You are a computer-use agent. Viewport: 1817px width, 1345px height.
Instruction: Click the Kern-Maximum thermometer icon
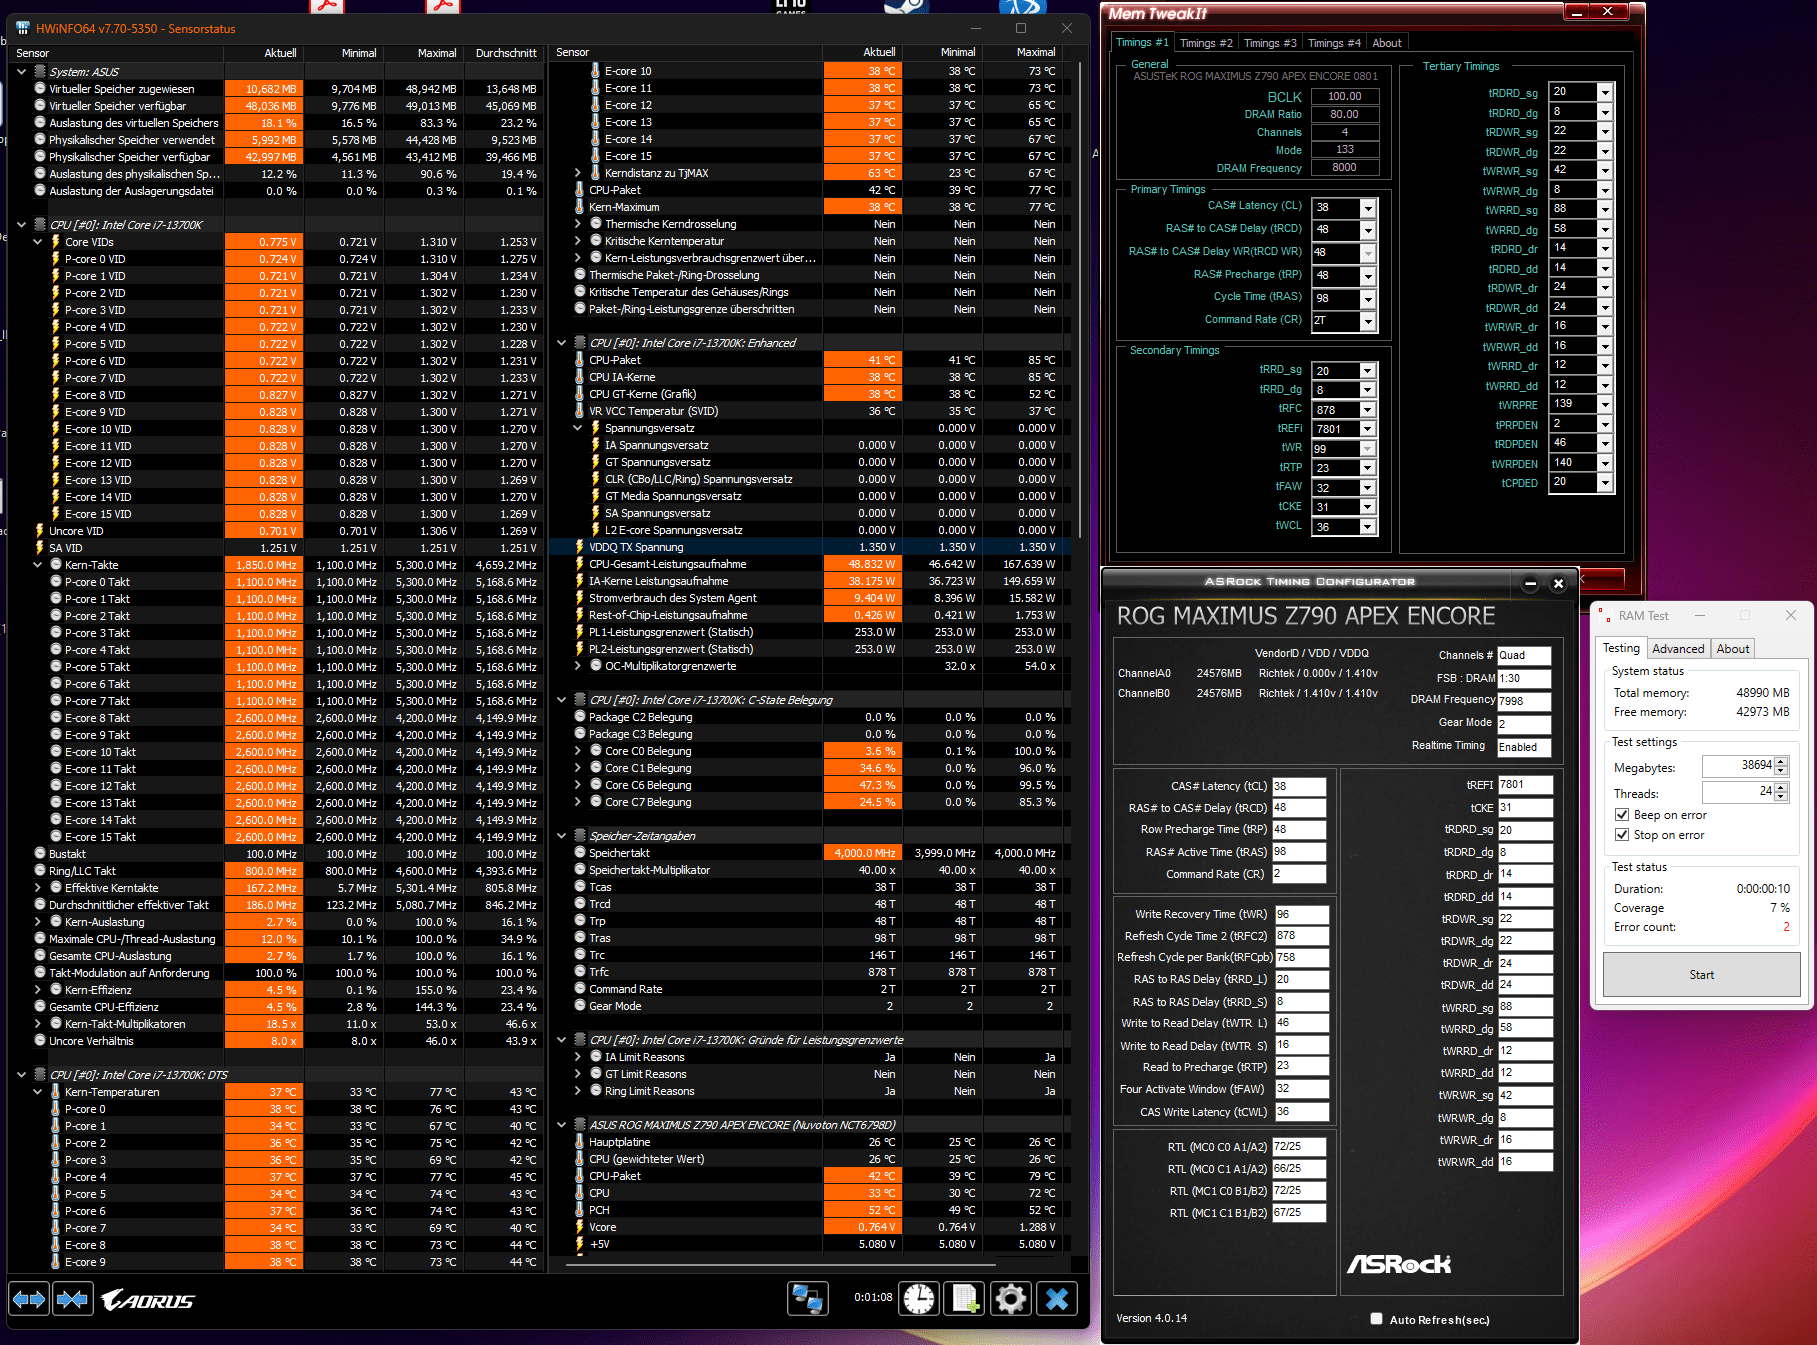pos(580,207)
